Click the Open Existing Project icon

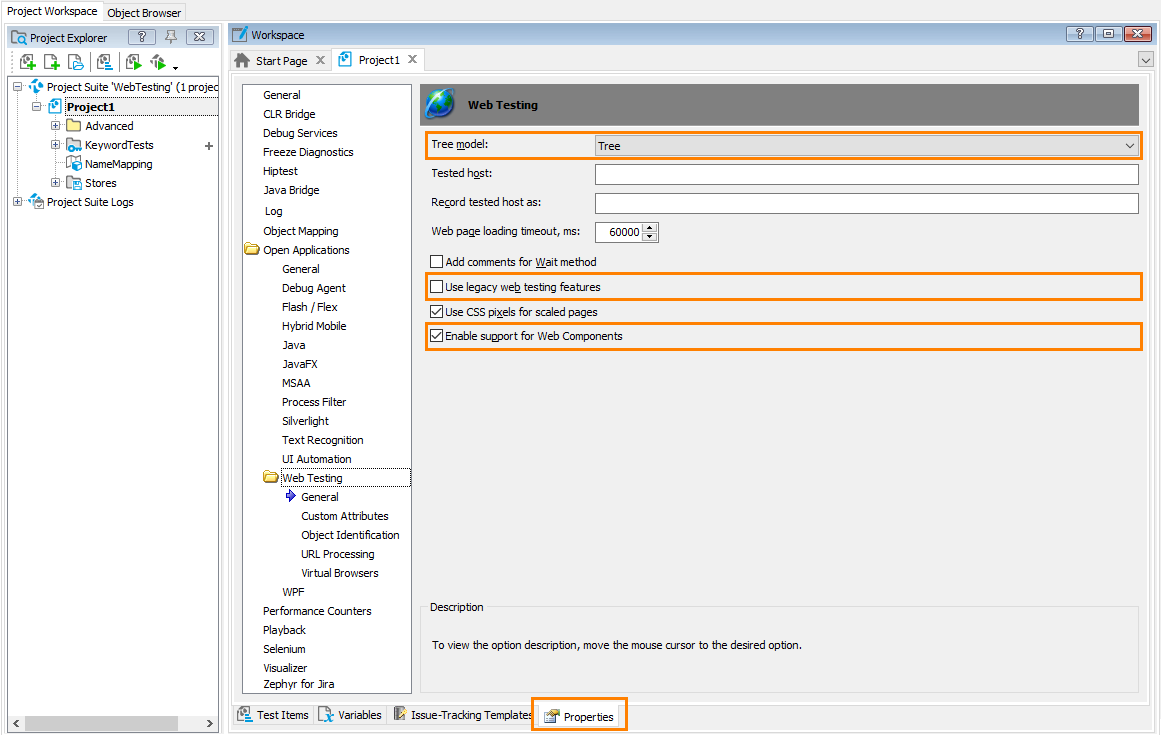click(x=76, y=62)
